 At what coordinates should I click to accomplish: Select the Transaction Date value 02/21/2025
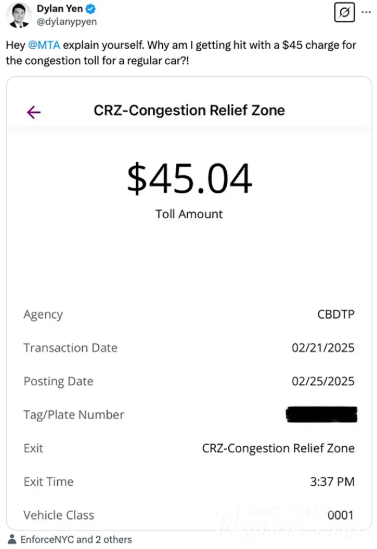coord(323,348)
